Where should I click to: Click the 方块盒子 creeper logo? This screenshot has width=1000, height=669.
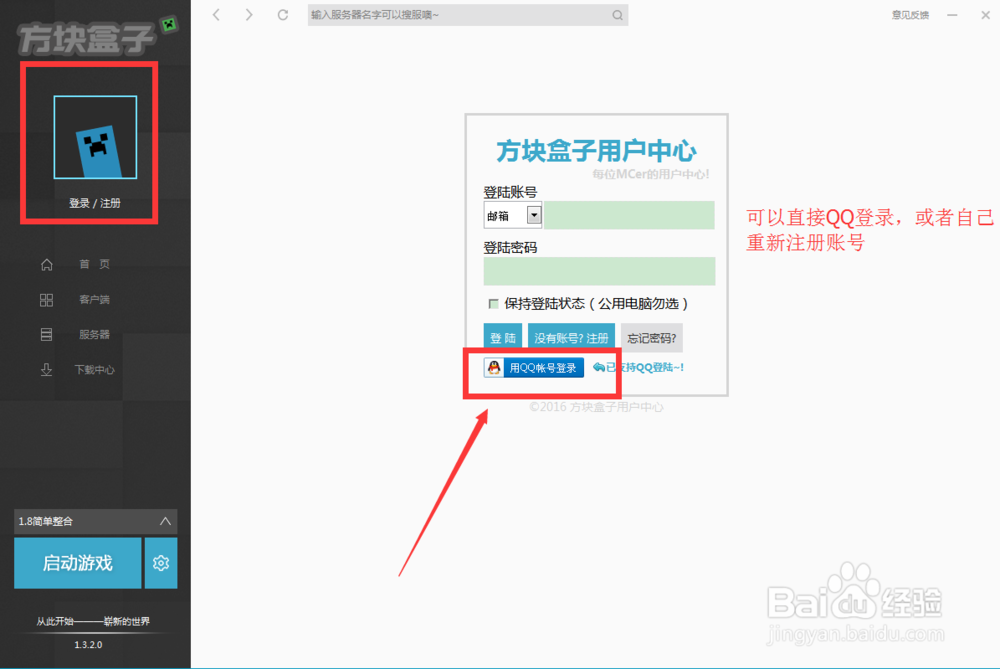(x=85, y=30)
